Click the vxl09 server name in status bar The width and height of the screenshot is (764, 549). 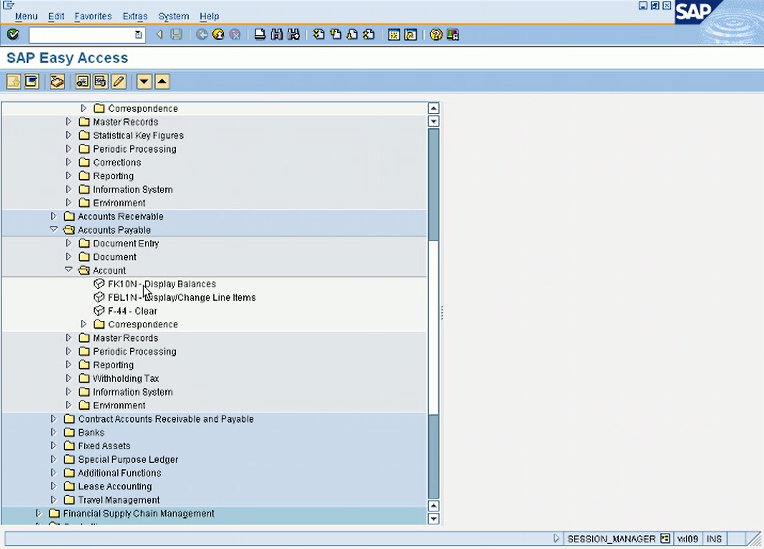(688, 539)
